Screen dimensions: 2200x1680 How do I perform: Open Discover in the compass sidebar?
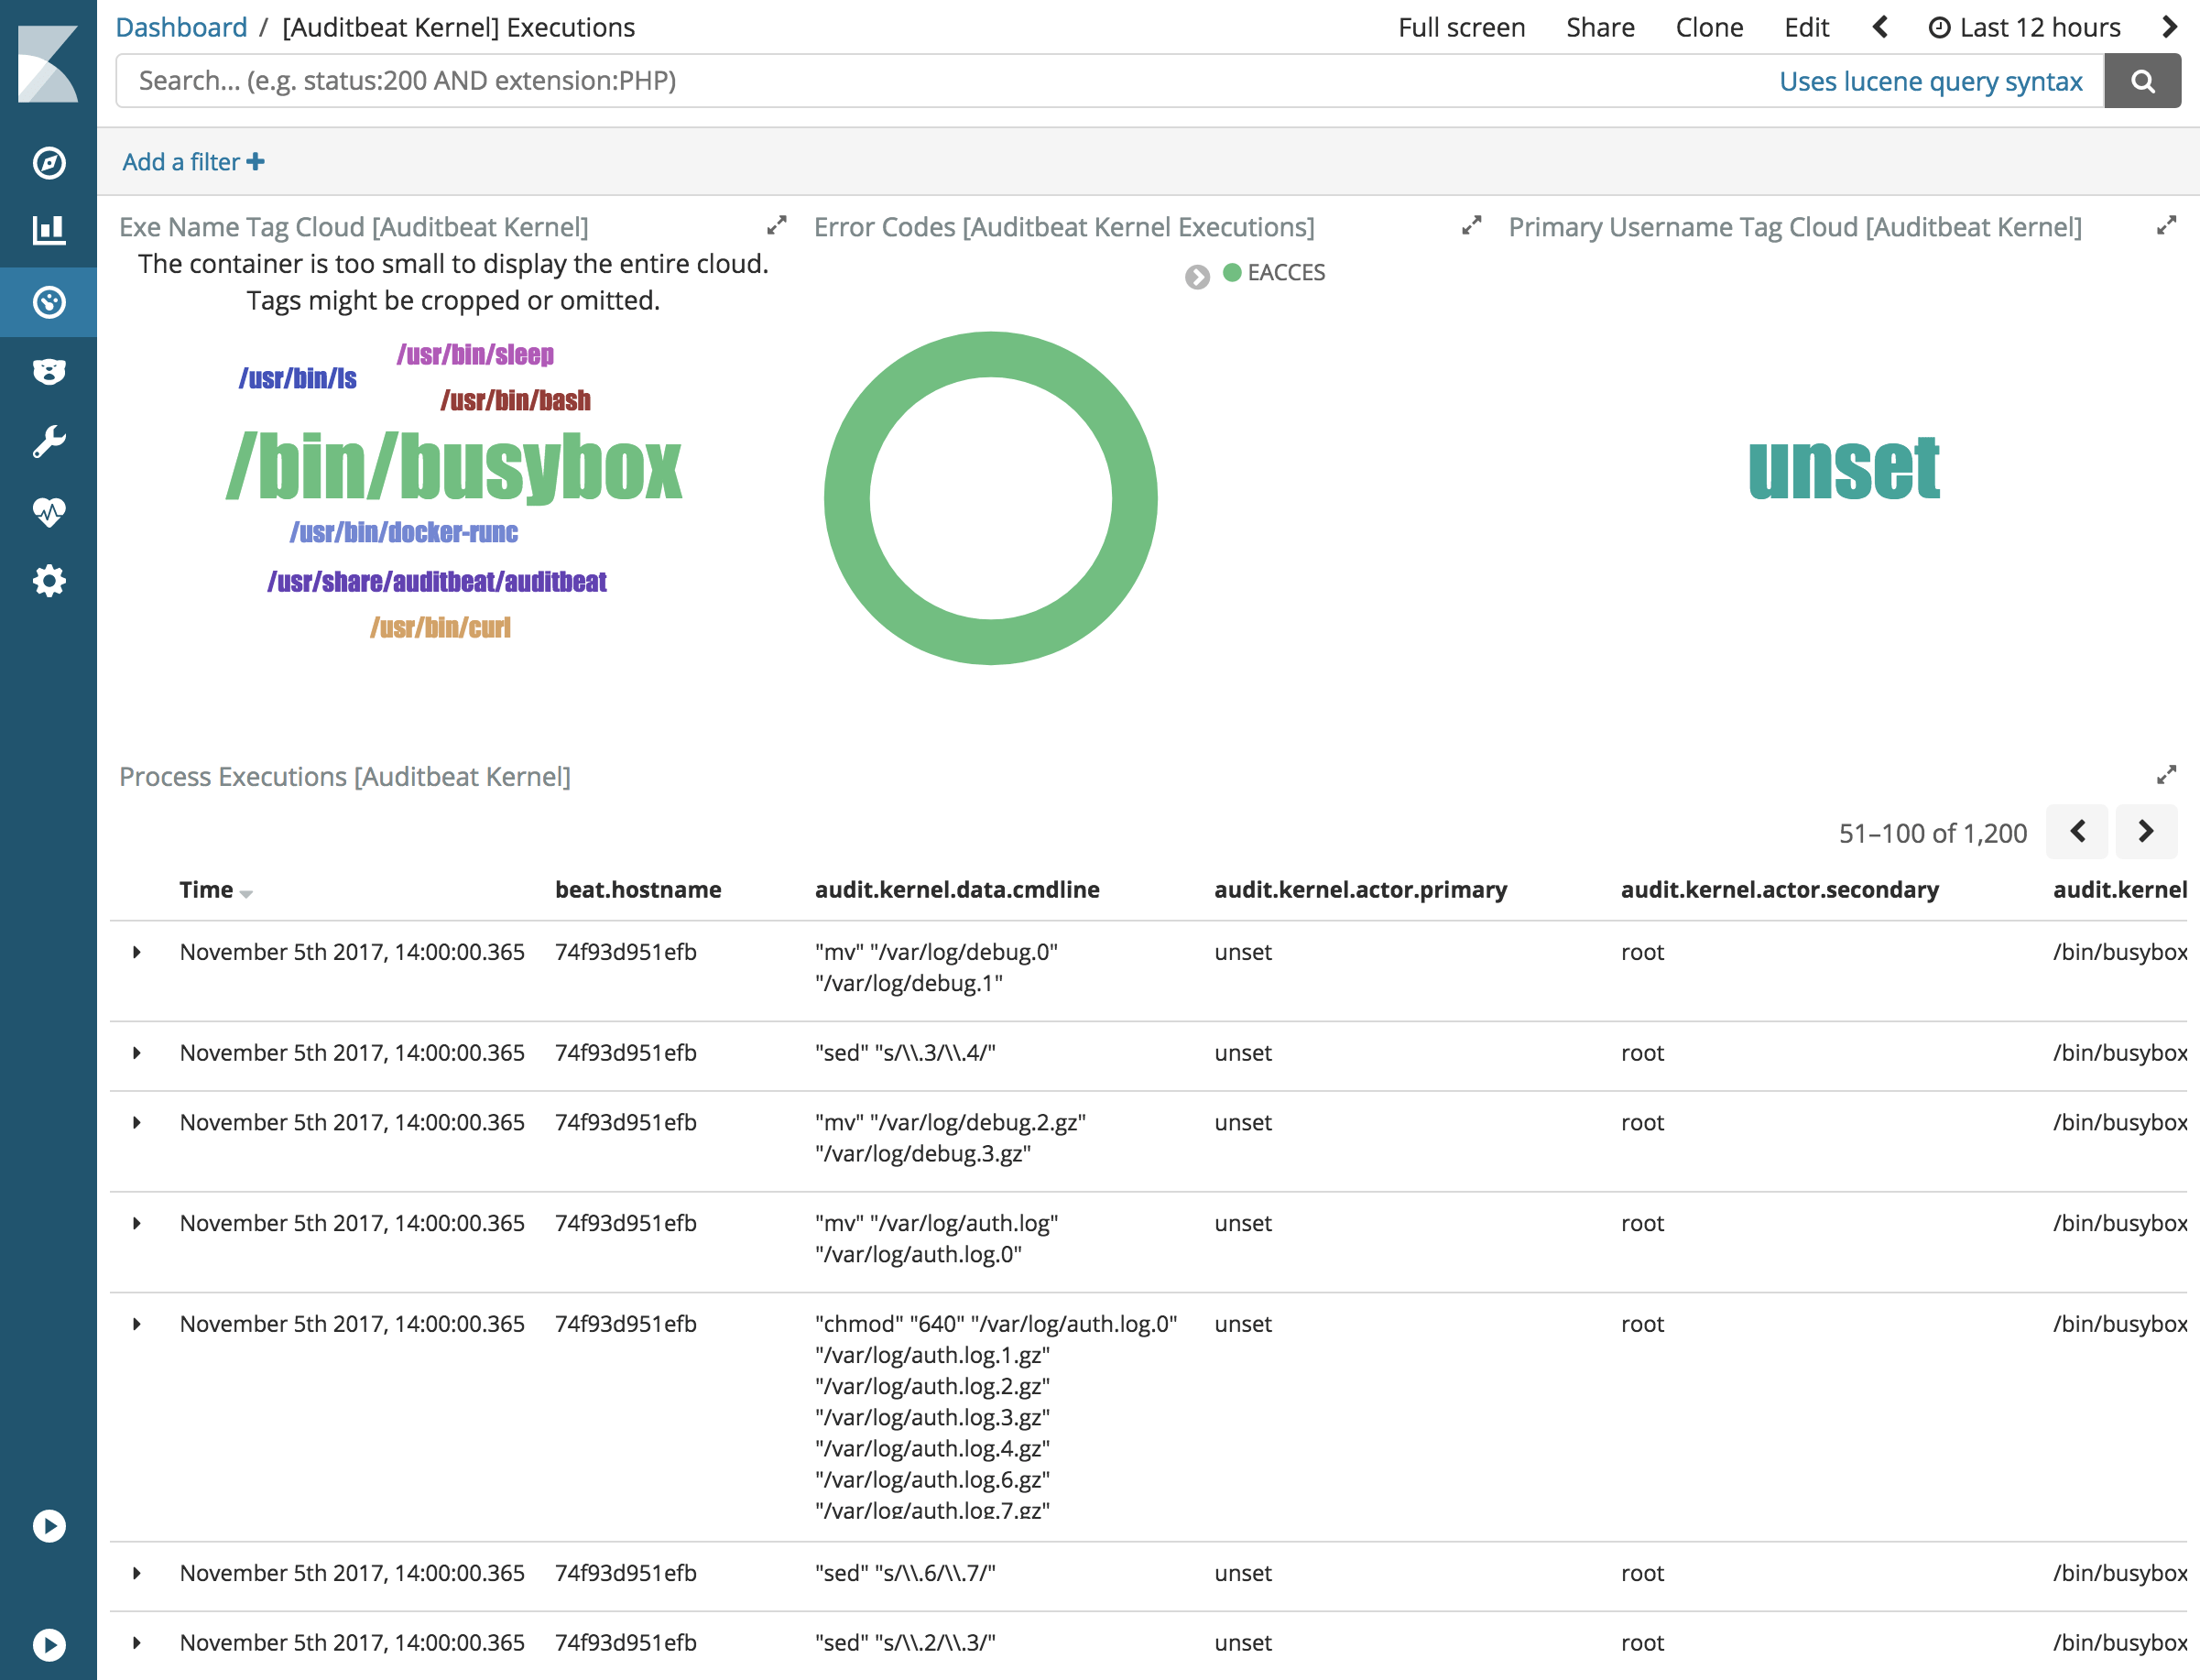tap(49, 163)
